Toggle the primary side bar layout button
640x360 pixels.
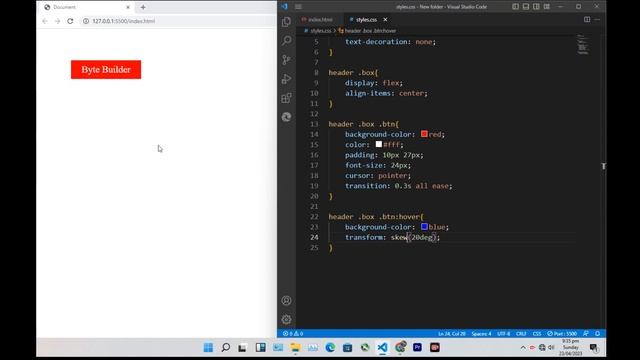[516, 7]
